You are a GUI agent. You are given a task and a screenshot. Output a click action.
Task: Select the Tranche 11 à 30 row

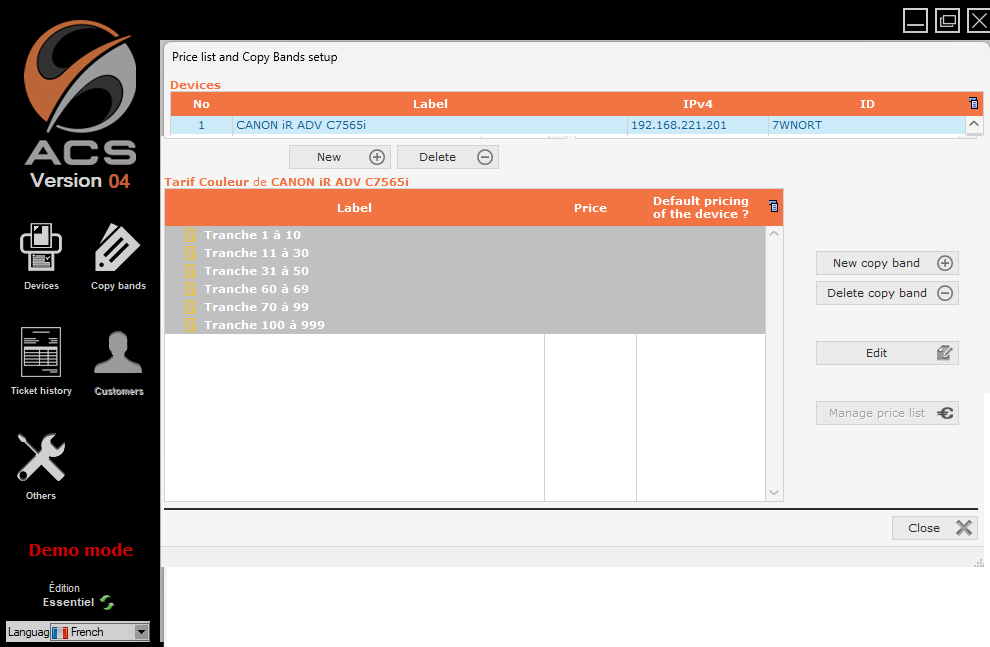tap(465, 253)
